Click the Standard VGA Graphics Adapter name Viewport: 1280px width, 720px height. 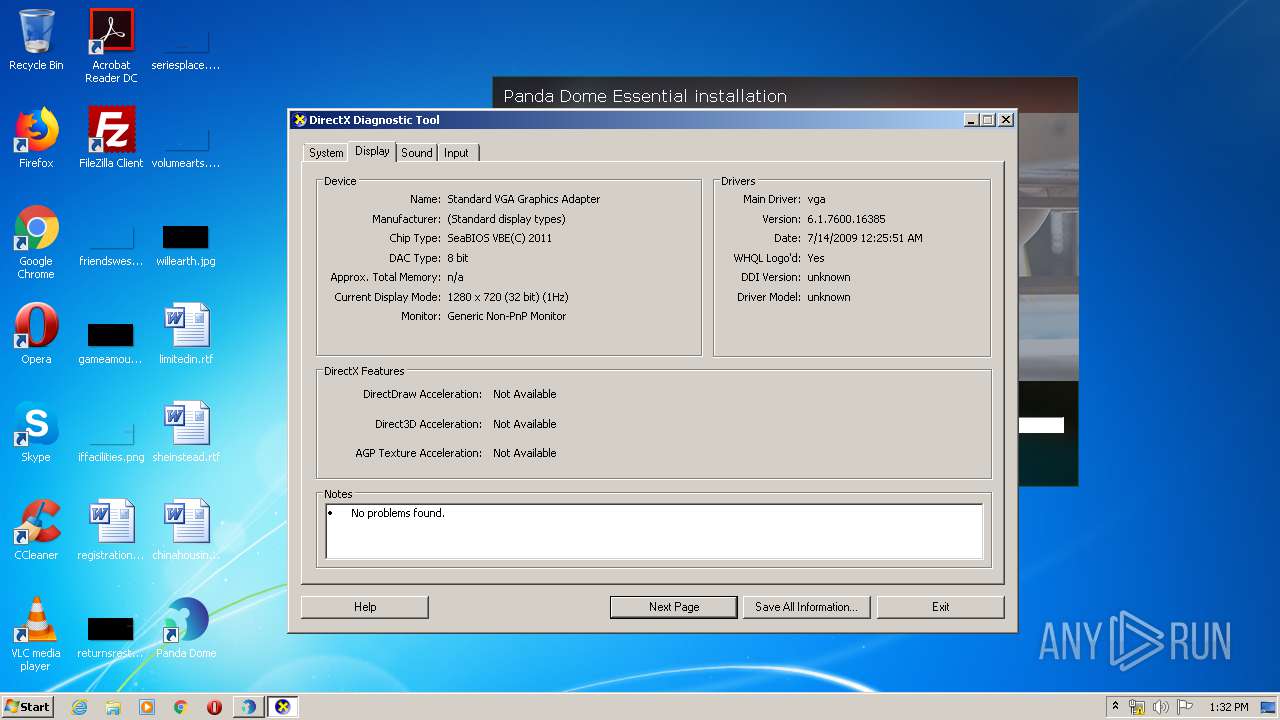point(523,199)
